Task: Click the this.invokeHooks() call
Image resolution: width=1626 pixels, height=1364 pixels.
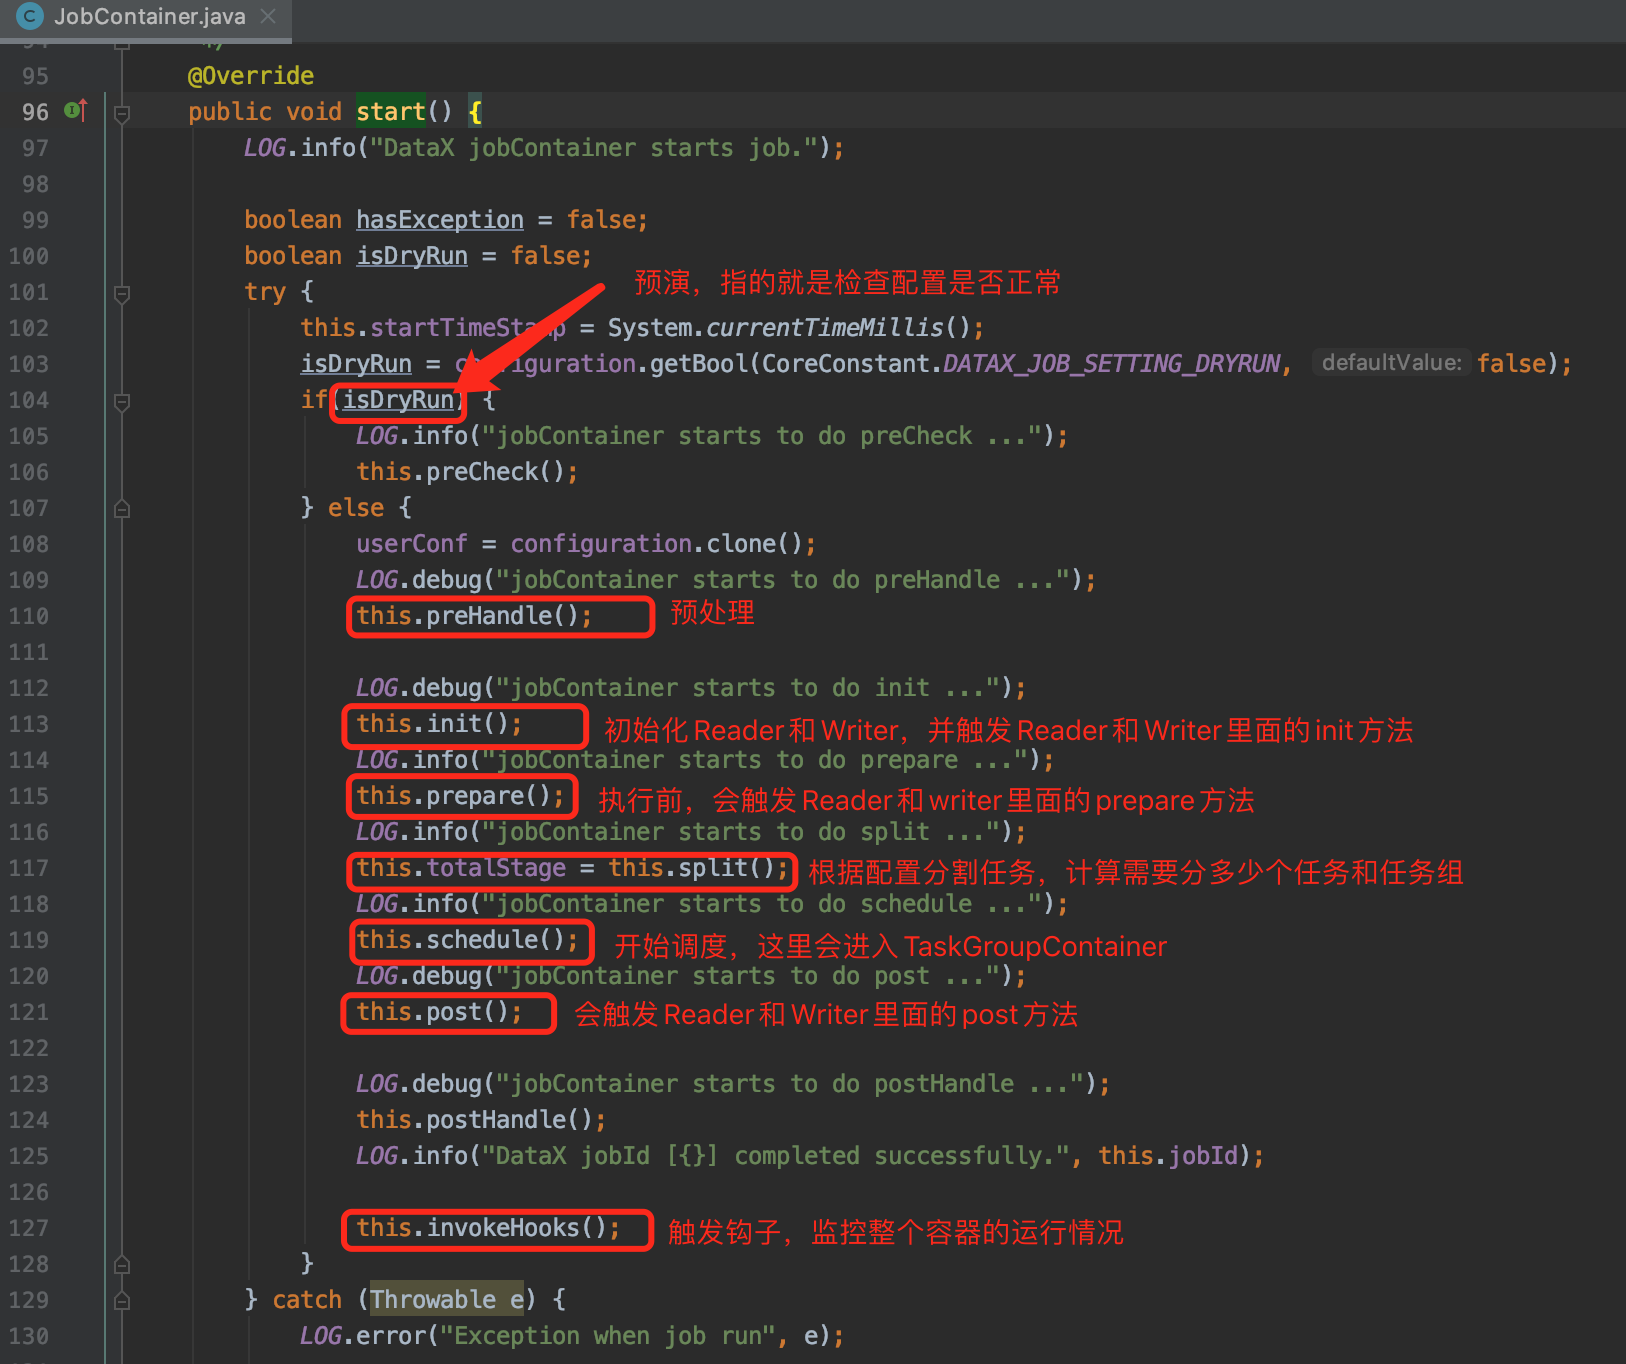Action: click(x=488, y=1228)
